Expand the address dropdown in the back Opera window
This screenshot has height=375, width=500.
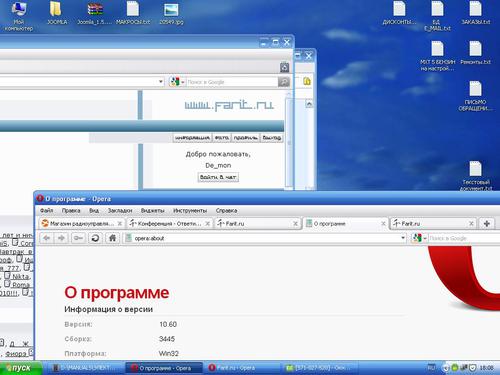click(161, 82)
